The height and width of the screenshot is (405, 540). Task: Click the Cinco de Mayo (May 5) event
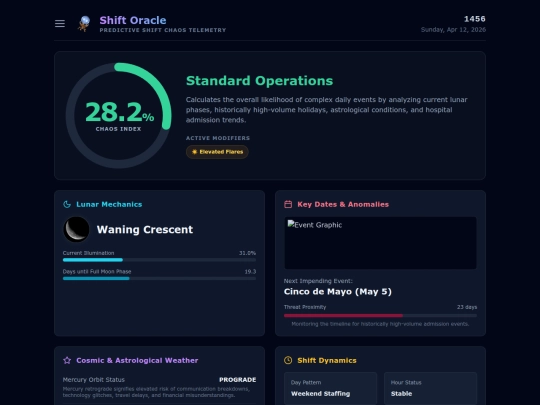(338, 292)
